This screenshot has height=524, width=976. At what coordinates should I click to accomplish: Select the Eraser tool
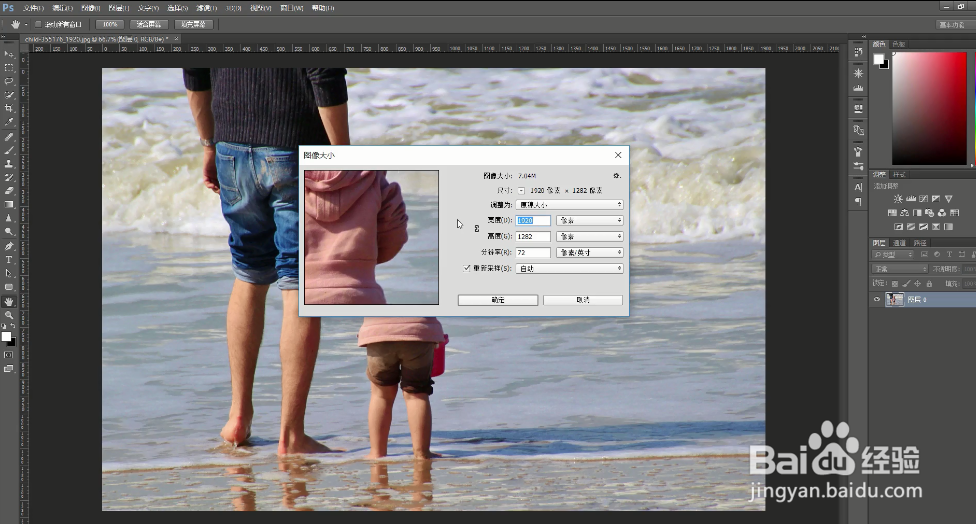pyautogui.click(x=9, y=191)
